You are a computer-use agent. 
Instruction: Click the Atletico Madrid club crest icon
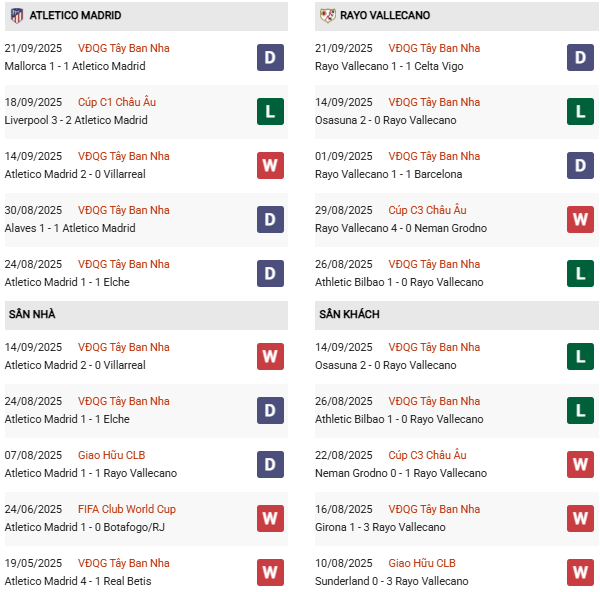(x=15, y=15)
